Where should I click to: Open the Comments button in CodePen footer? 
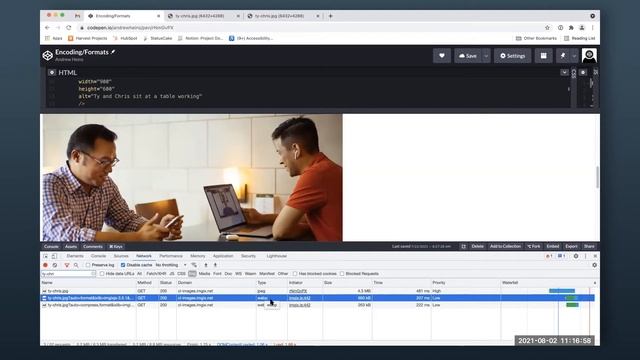[93, 247]
